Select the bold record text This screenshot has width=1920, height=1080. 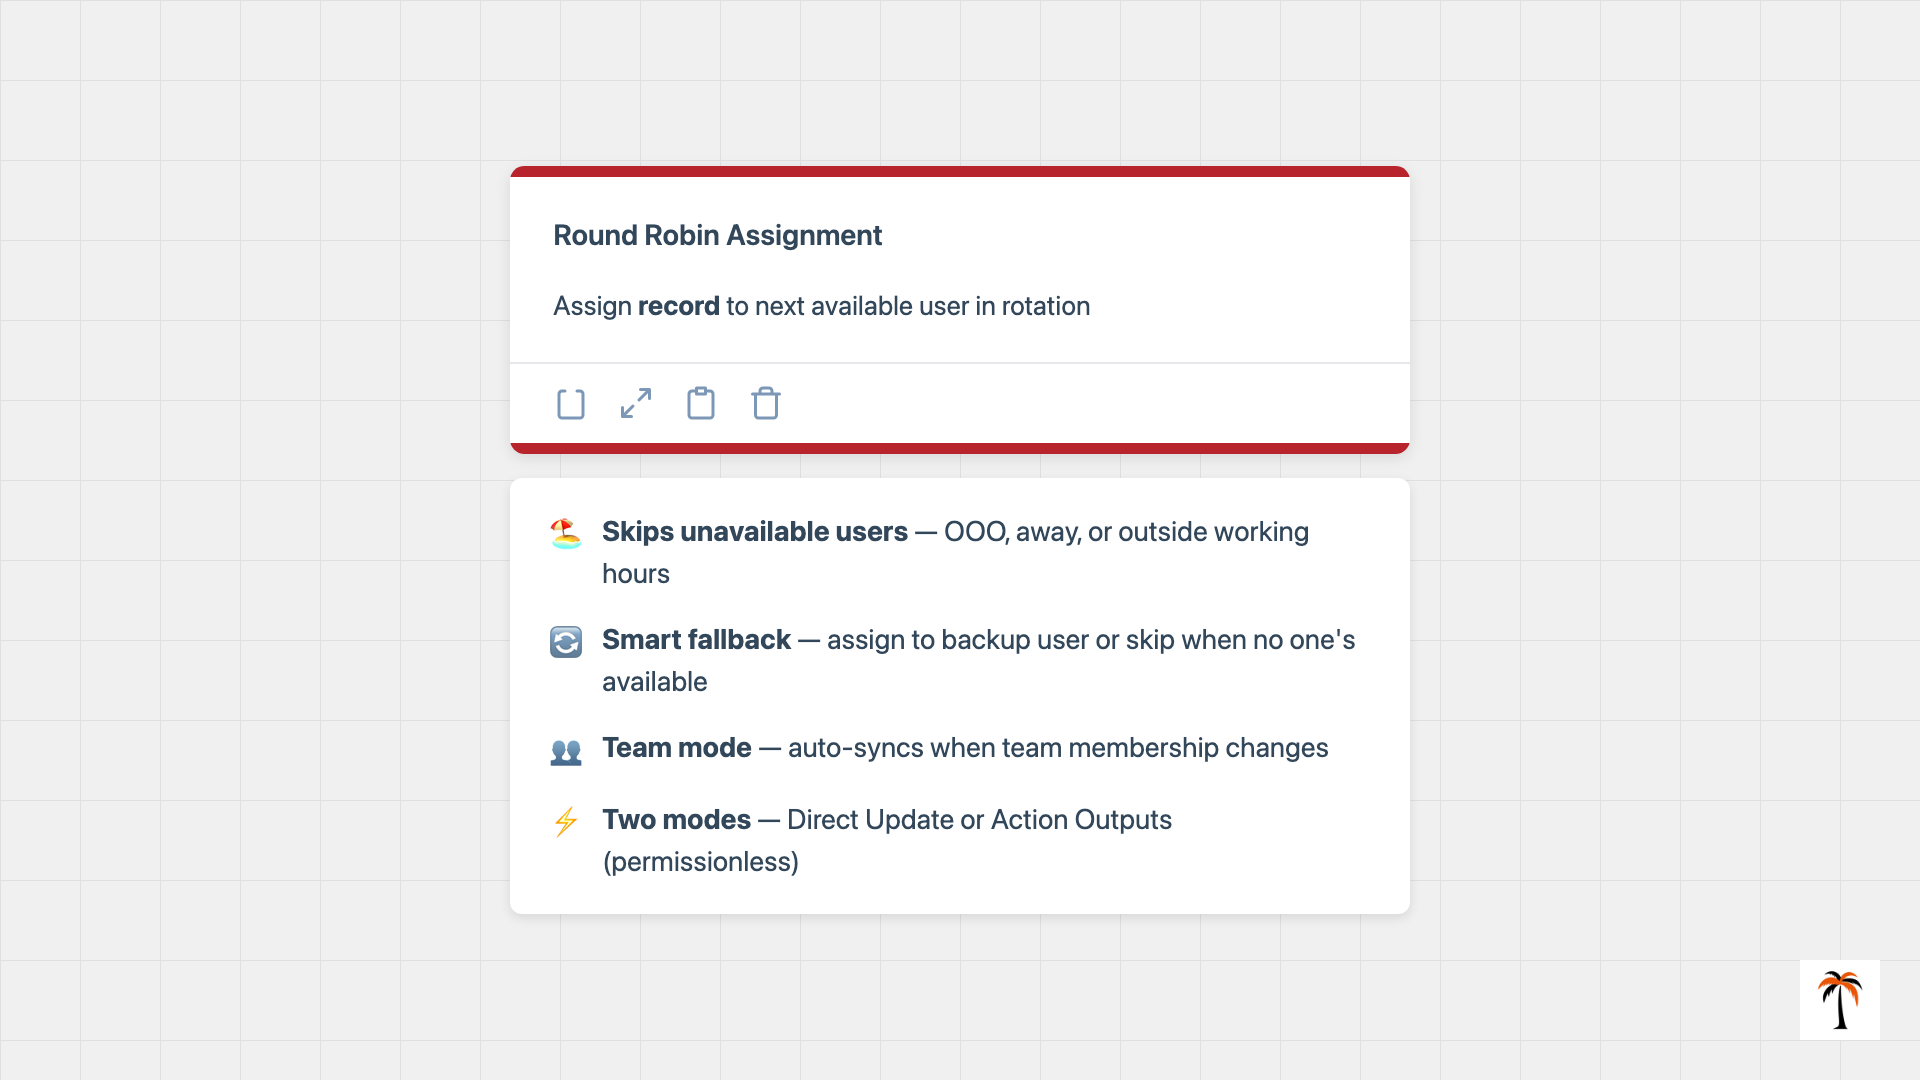tap(679, 306)
